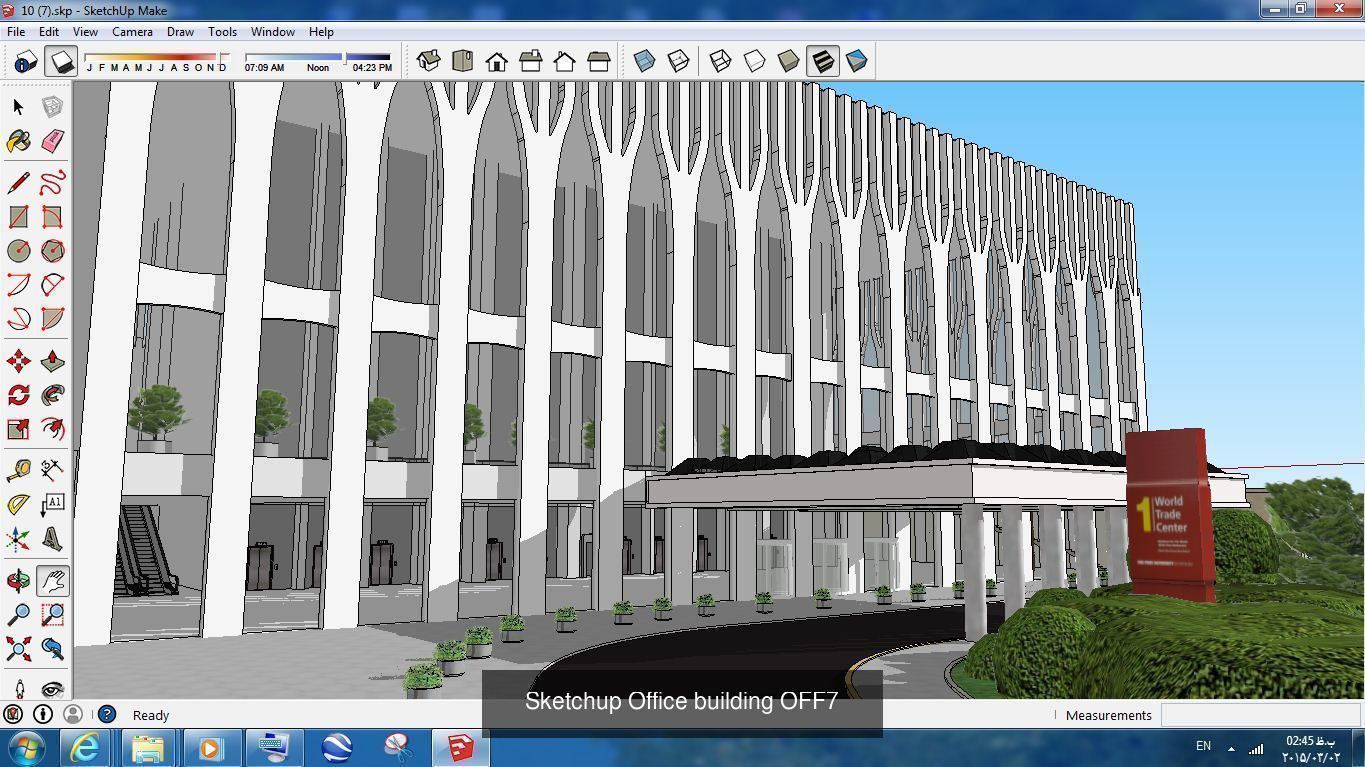The height and width of the screenshot is (767, 1365).
Task: Select the Circle tool
Action: point(18,251)
